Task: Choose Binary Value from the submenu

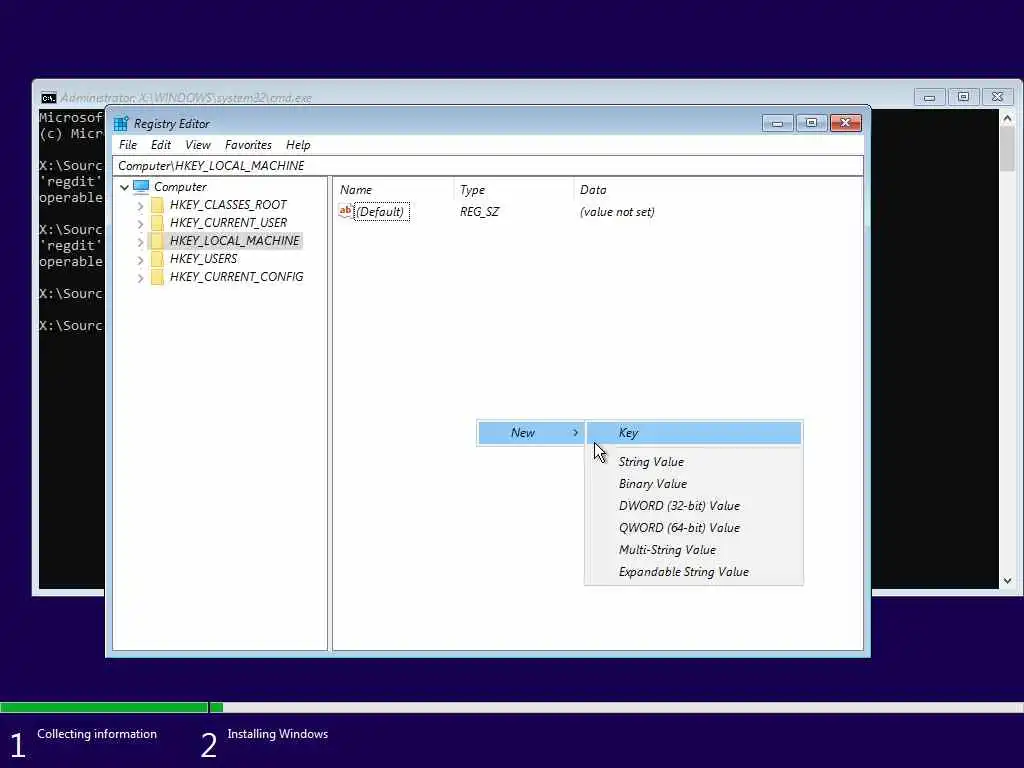Action: pos(694,484)
